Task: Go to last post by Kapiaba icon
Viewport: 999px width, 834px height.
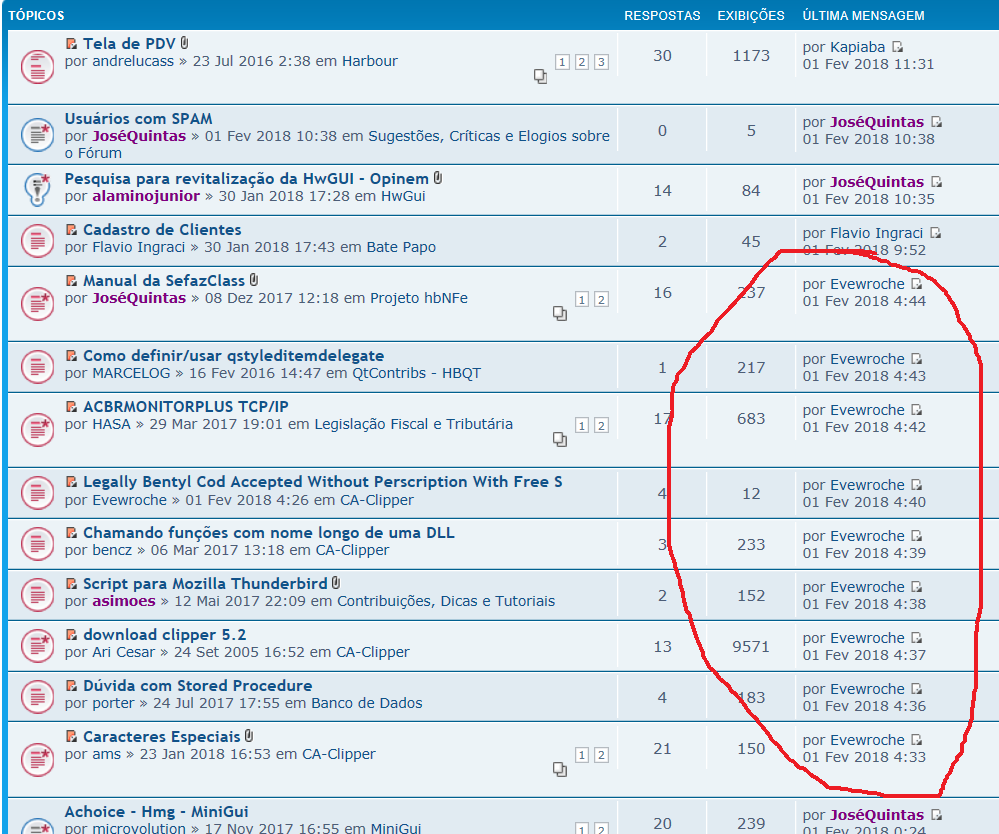Action: point(897,47)
